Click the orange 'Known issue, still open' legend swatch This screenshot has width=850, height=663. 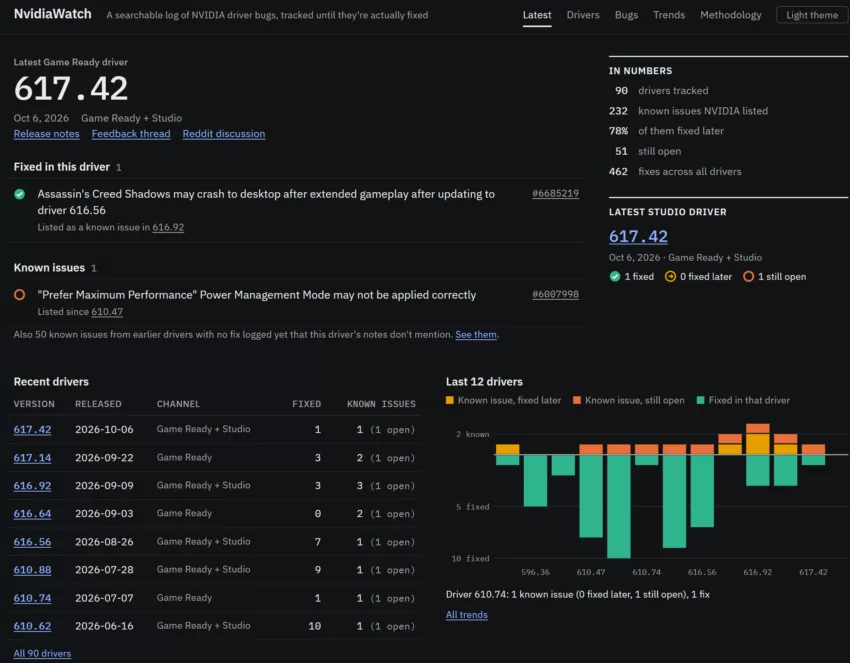577,400
